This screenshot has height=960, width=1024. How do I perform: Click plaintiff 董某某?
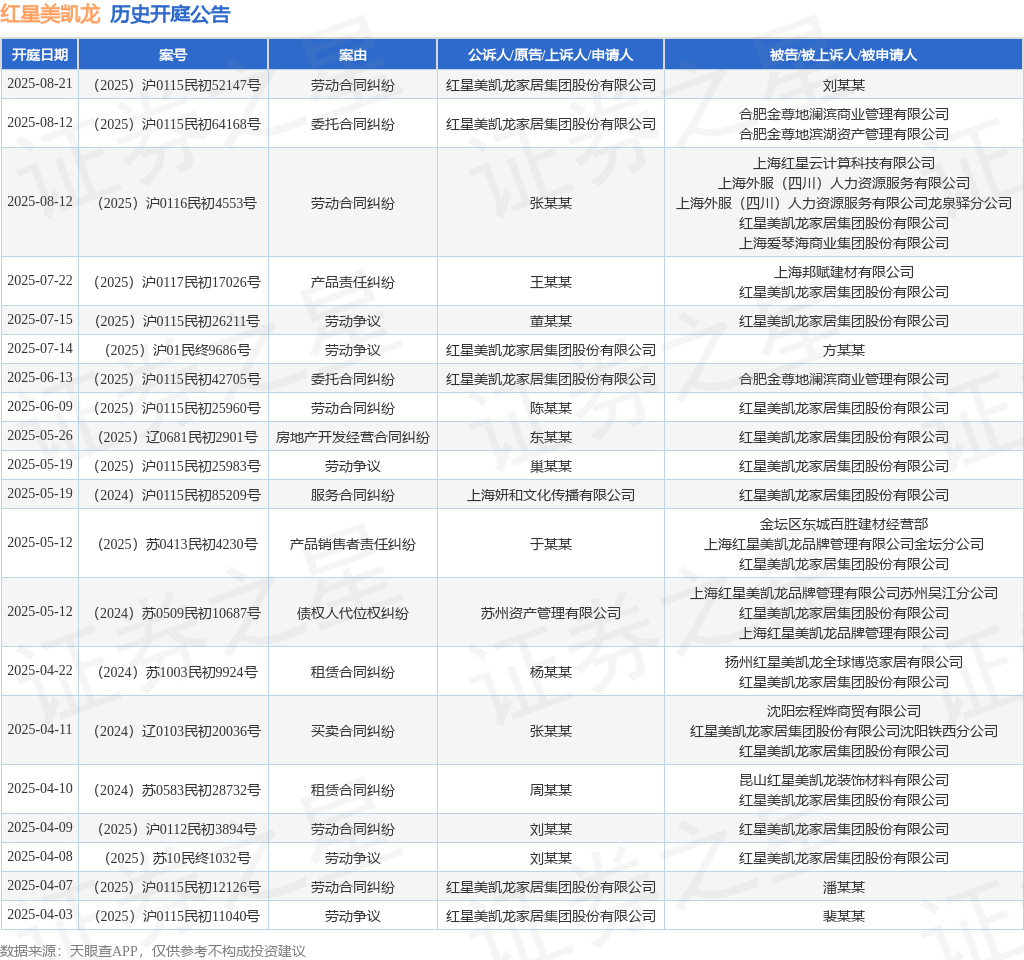coord(551,321)
